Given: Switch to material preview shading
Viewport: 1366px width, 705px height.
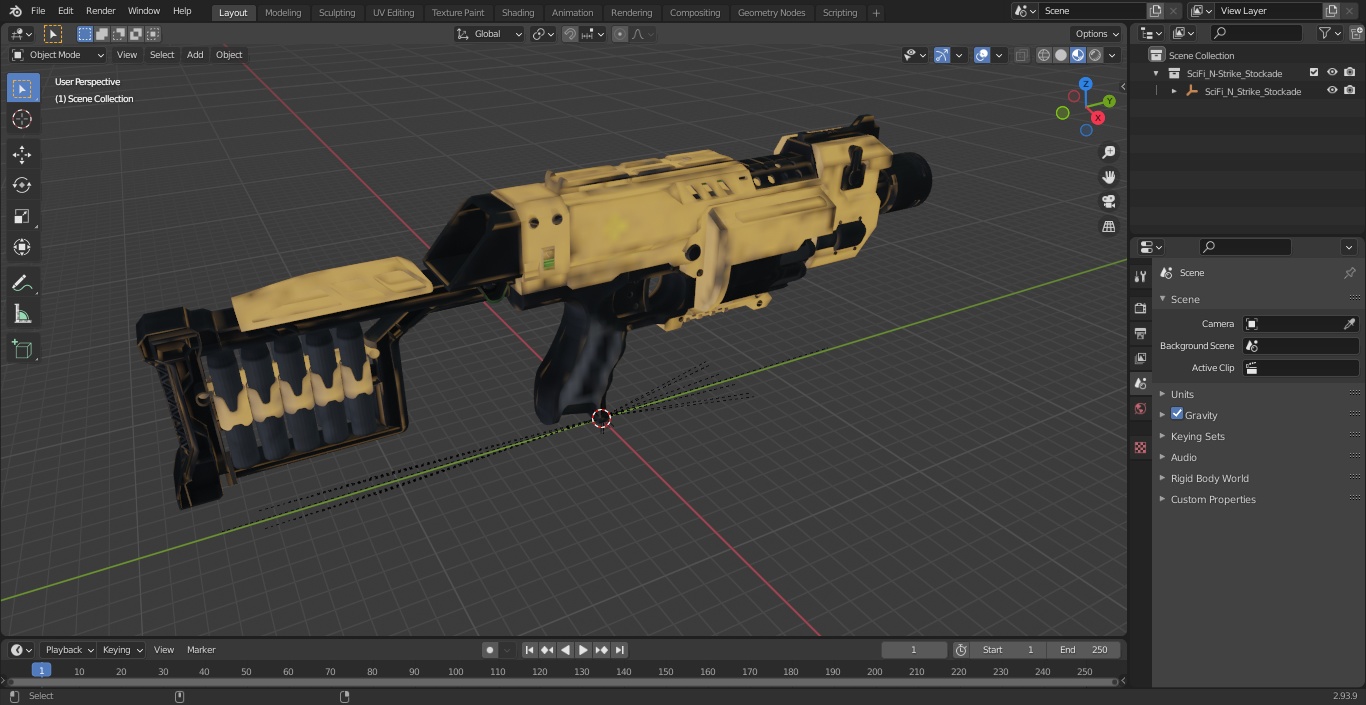Looking at the screenshot, I should (x=1078, y=55).
